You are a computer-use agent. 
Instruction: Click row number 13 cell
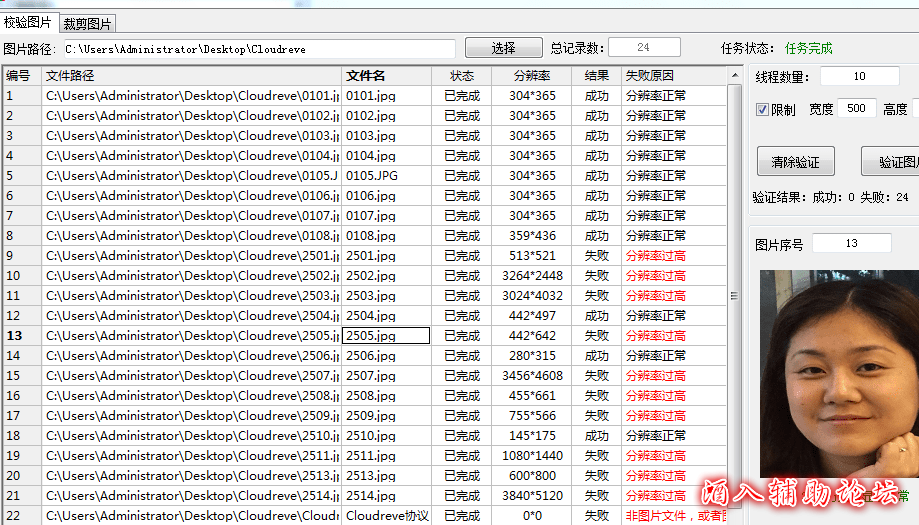coord(22,336)
